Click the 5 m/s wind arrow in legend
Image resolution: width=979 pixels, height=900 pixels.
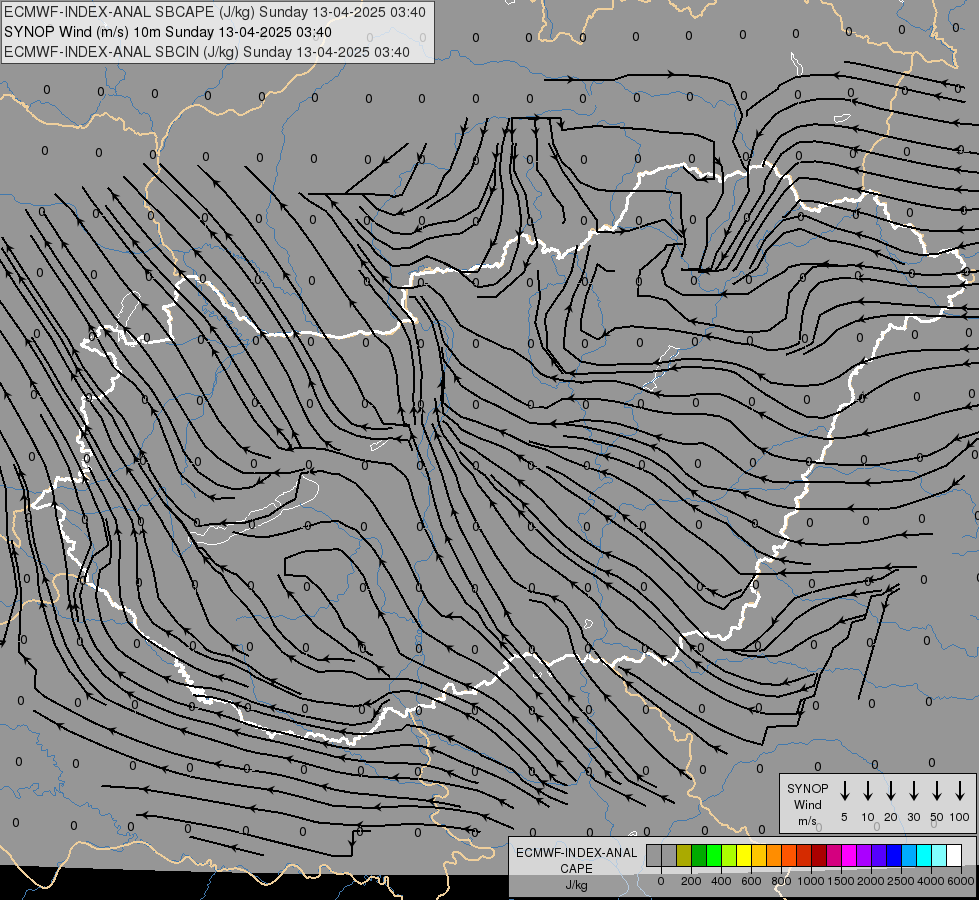coord(845,790)
